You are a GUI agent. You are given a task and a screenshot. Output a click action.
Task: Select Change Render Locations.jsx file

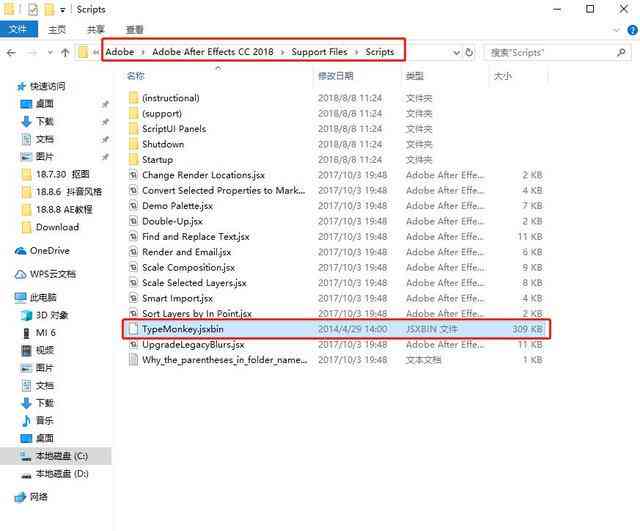203,175
